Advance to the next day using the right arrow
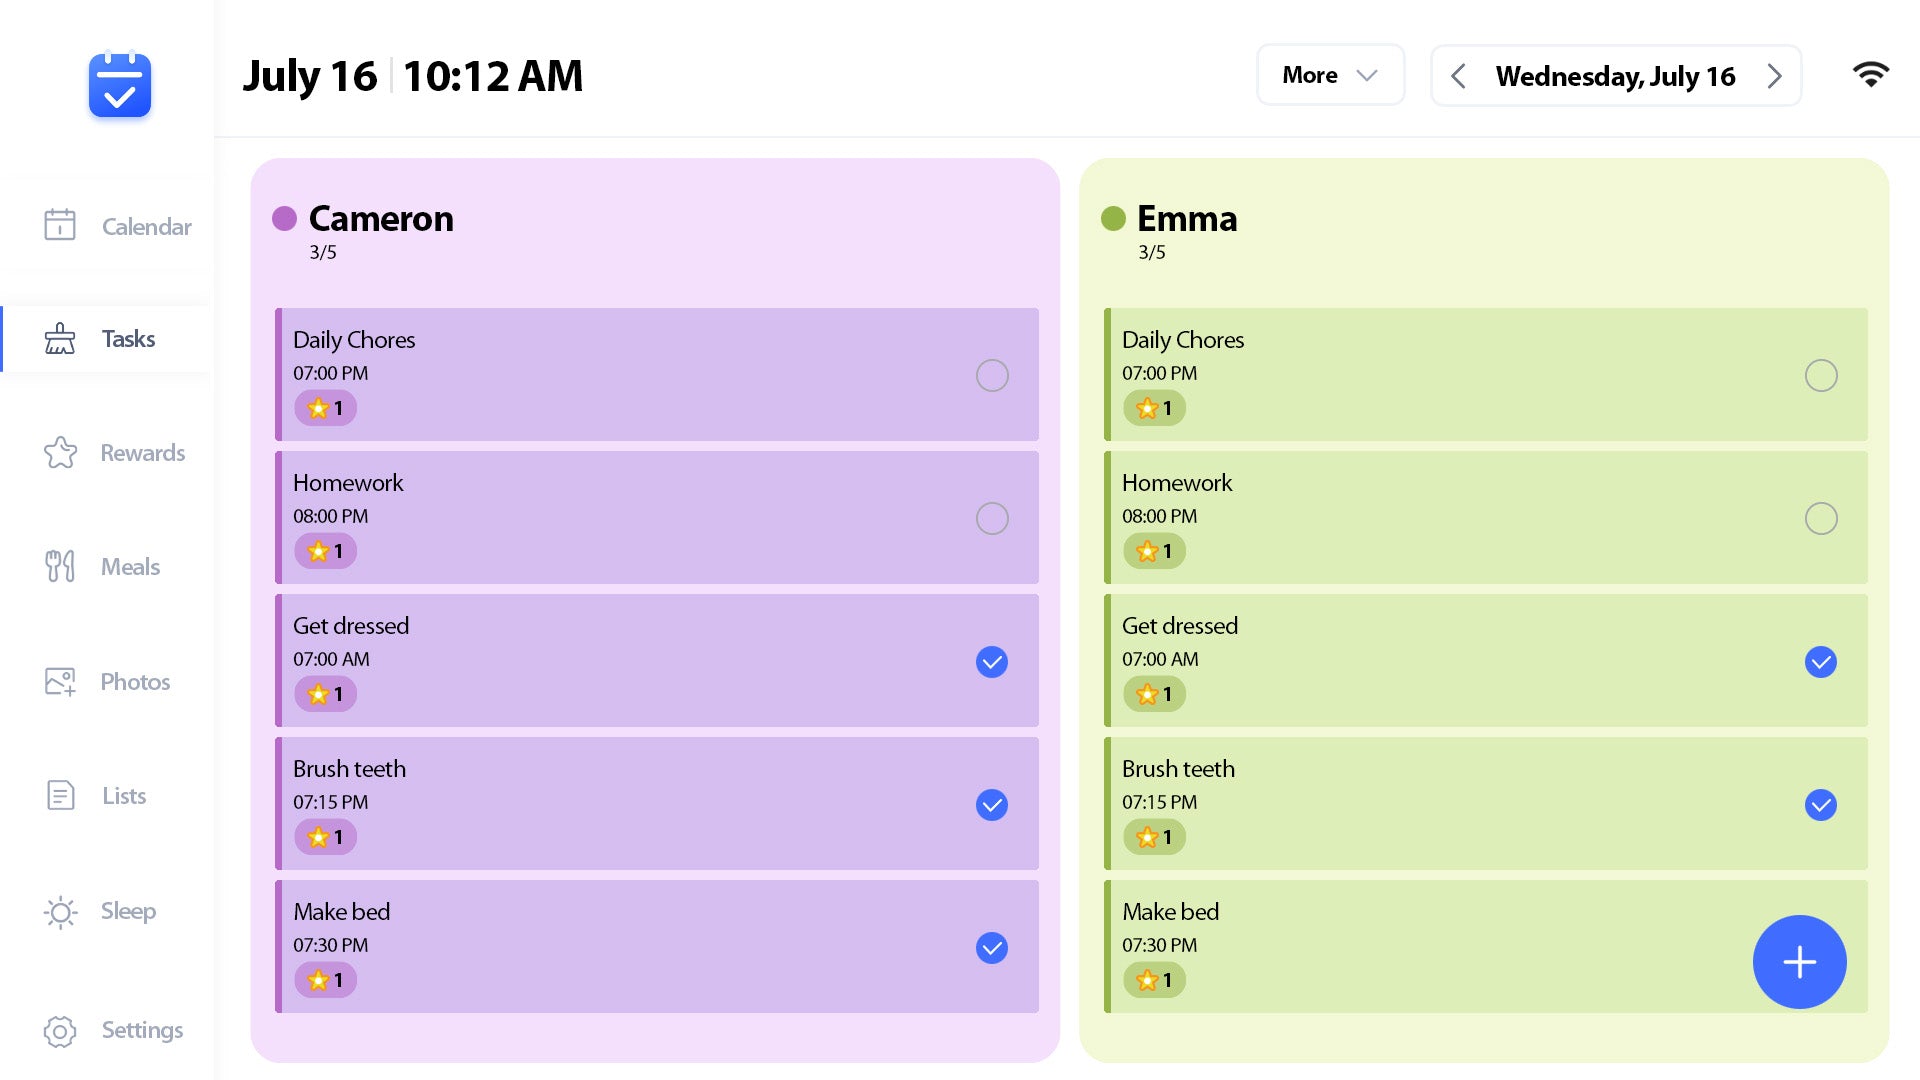 [1775, 75]
